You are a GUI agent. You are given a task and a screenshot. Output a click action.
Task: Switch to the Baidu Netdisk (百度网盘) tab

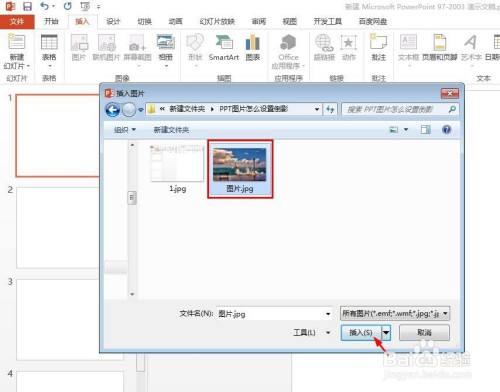(x=373, y=22)
